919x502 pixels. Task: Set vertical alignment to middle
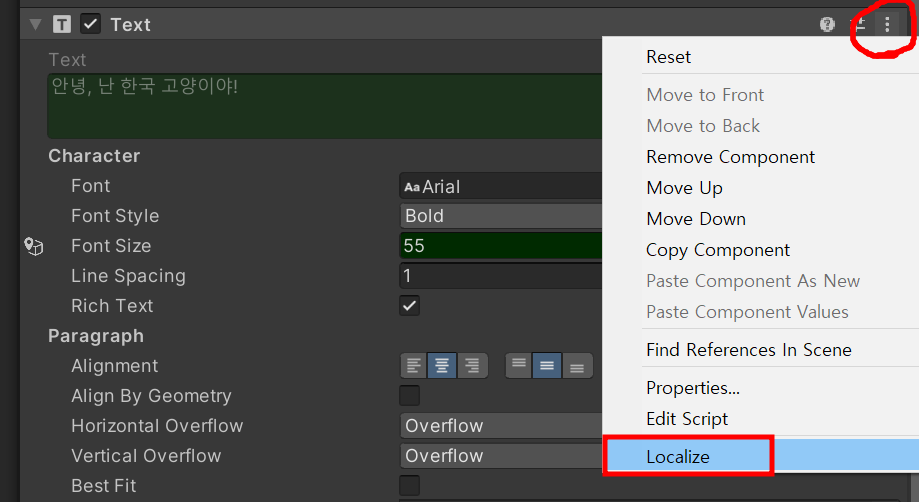[x=547, y=366]
